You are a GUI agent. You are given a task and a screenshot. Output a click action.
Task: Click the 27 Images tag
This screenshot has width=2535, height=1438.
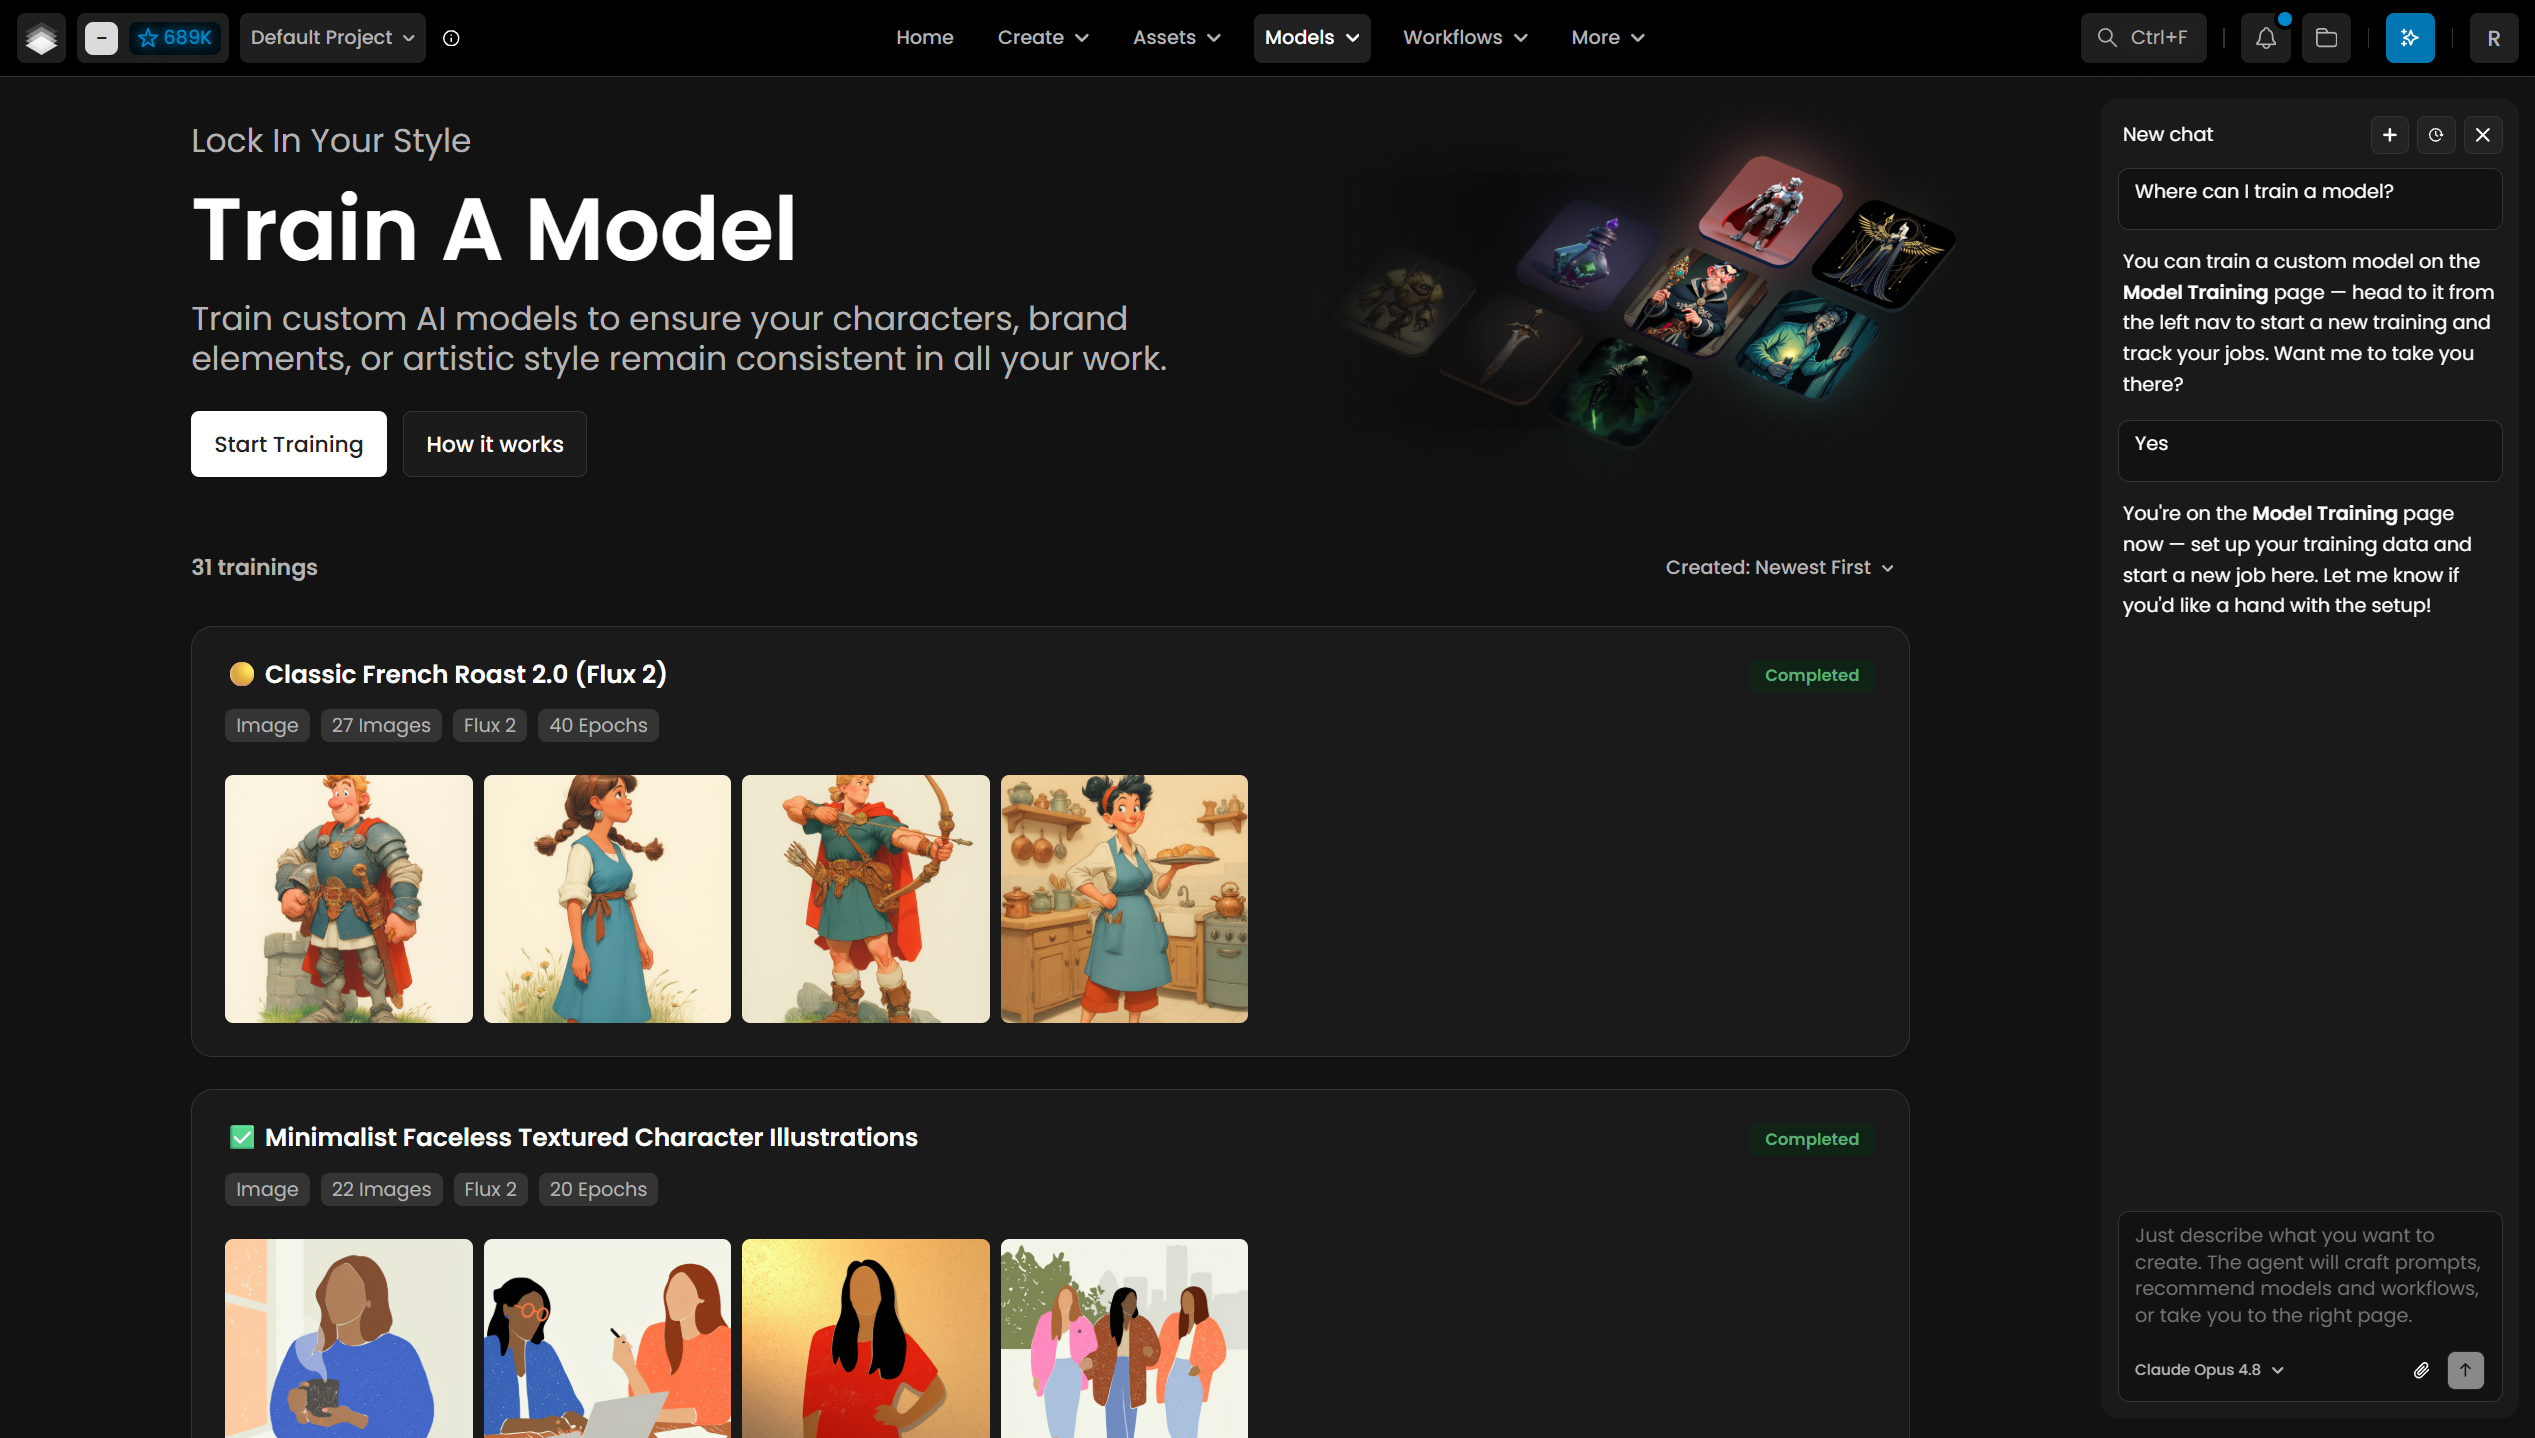pyautogui.click(x=381, y=725)
